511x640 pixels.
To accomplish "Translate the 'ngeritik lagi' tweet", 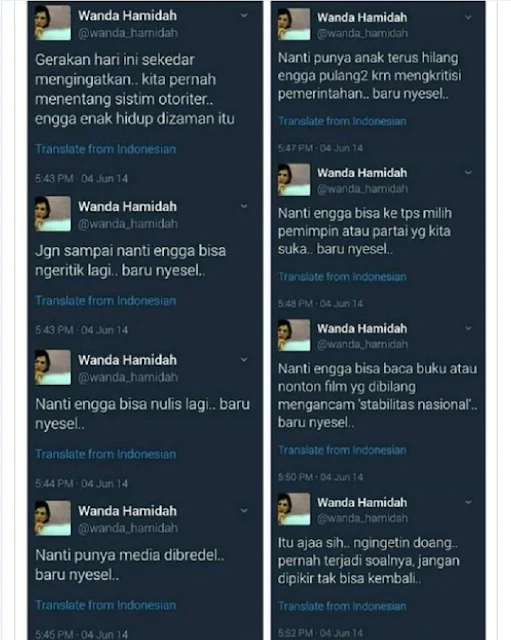I will click(106, 301).
